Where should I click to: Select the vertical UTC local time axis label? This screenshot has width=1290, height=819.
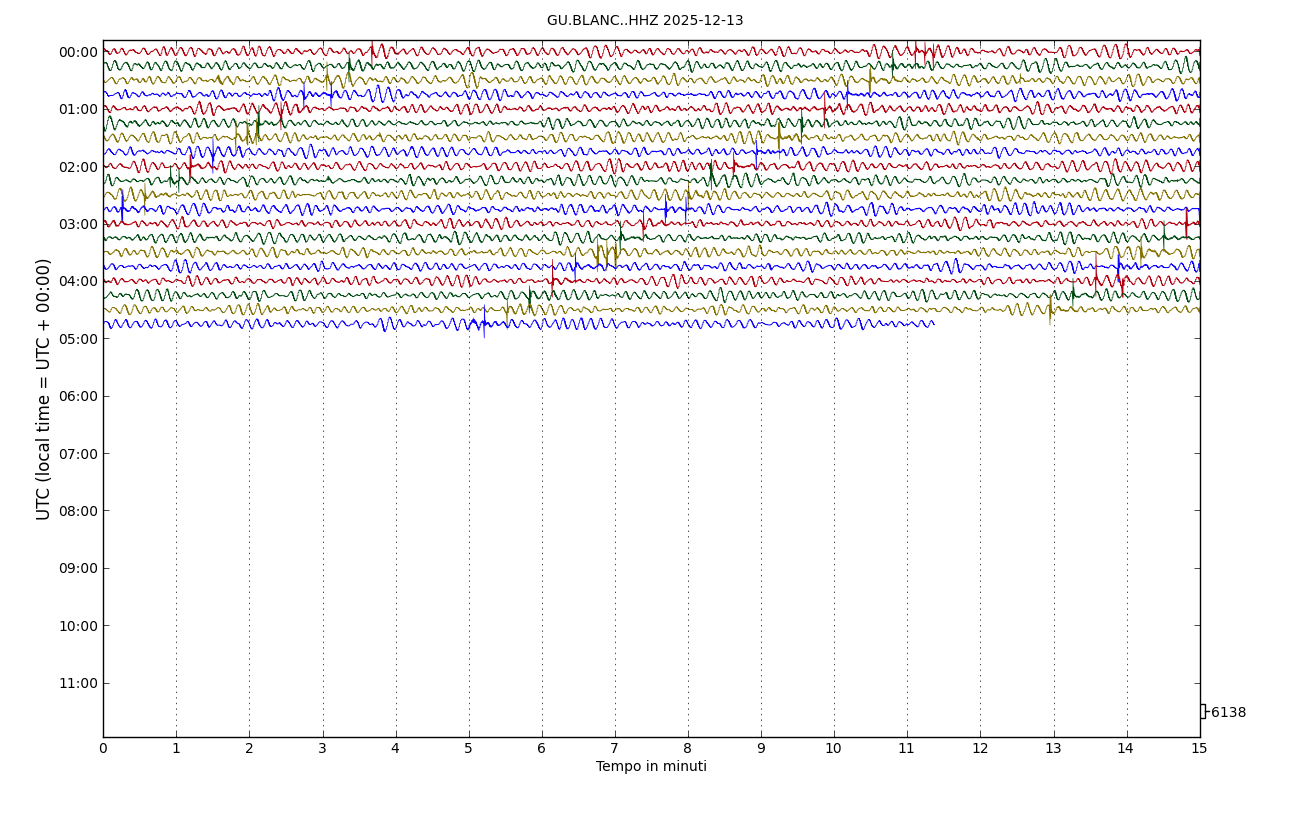click(44, 389)
